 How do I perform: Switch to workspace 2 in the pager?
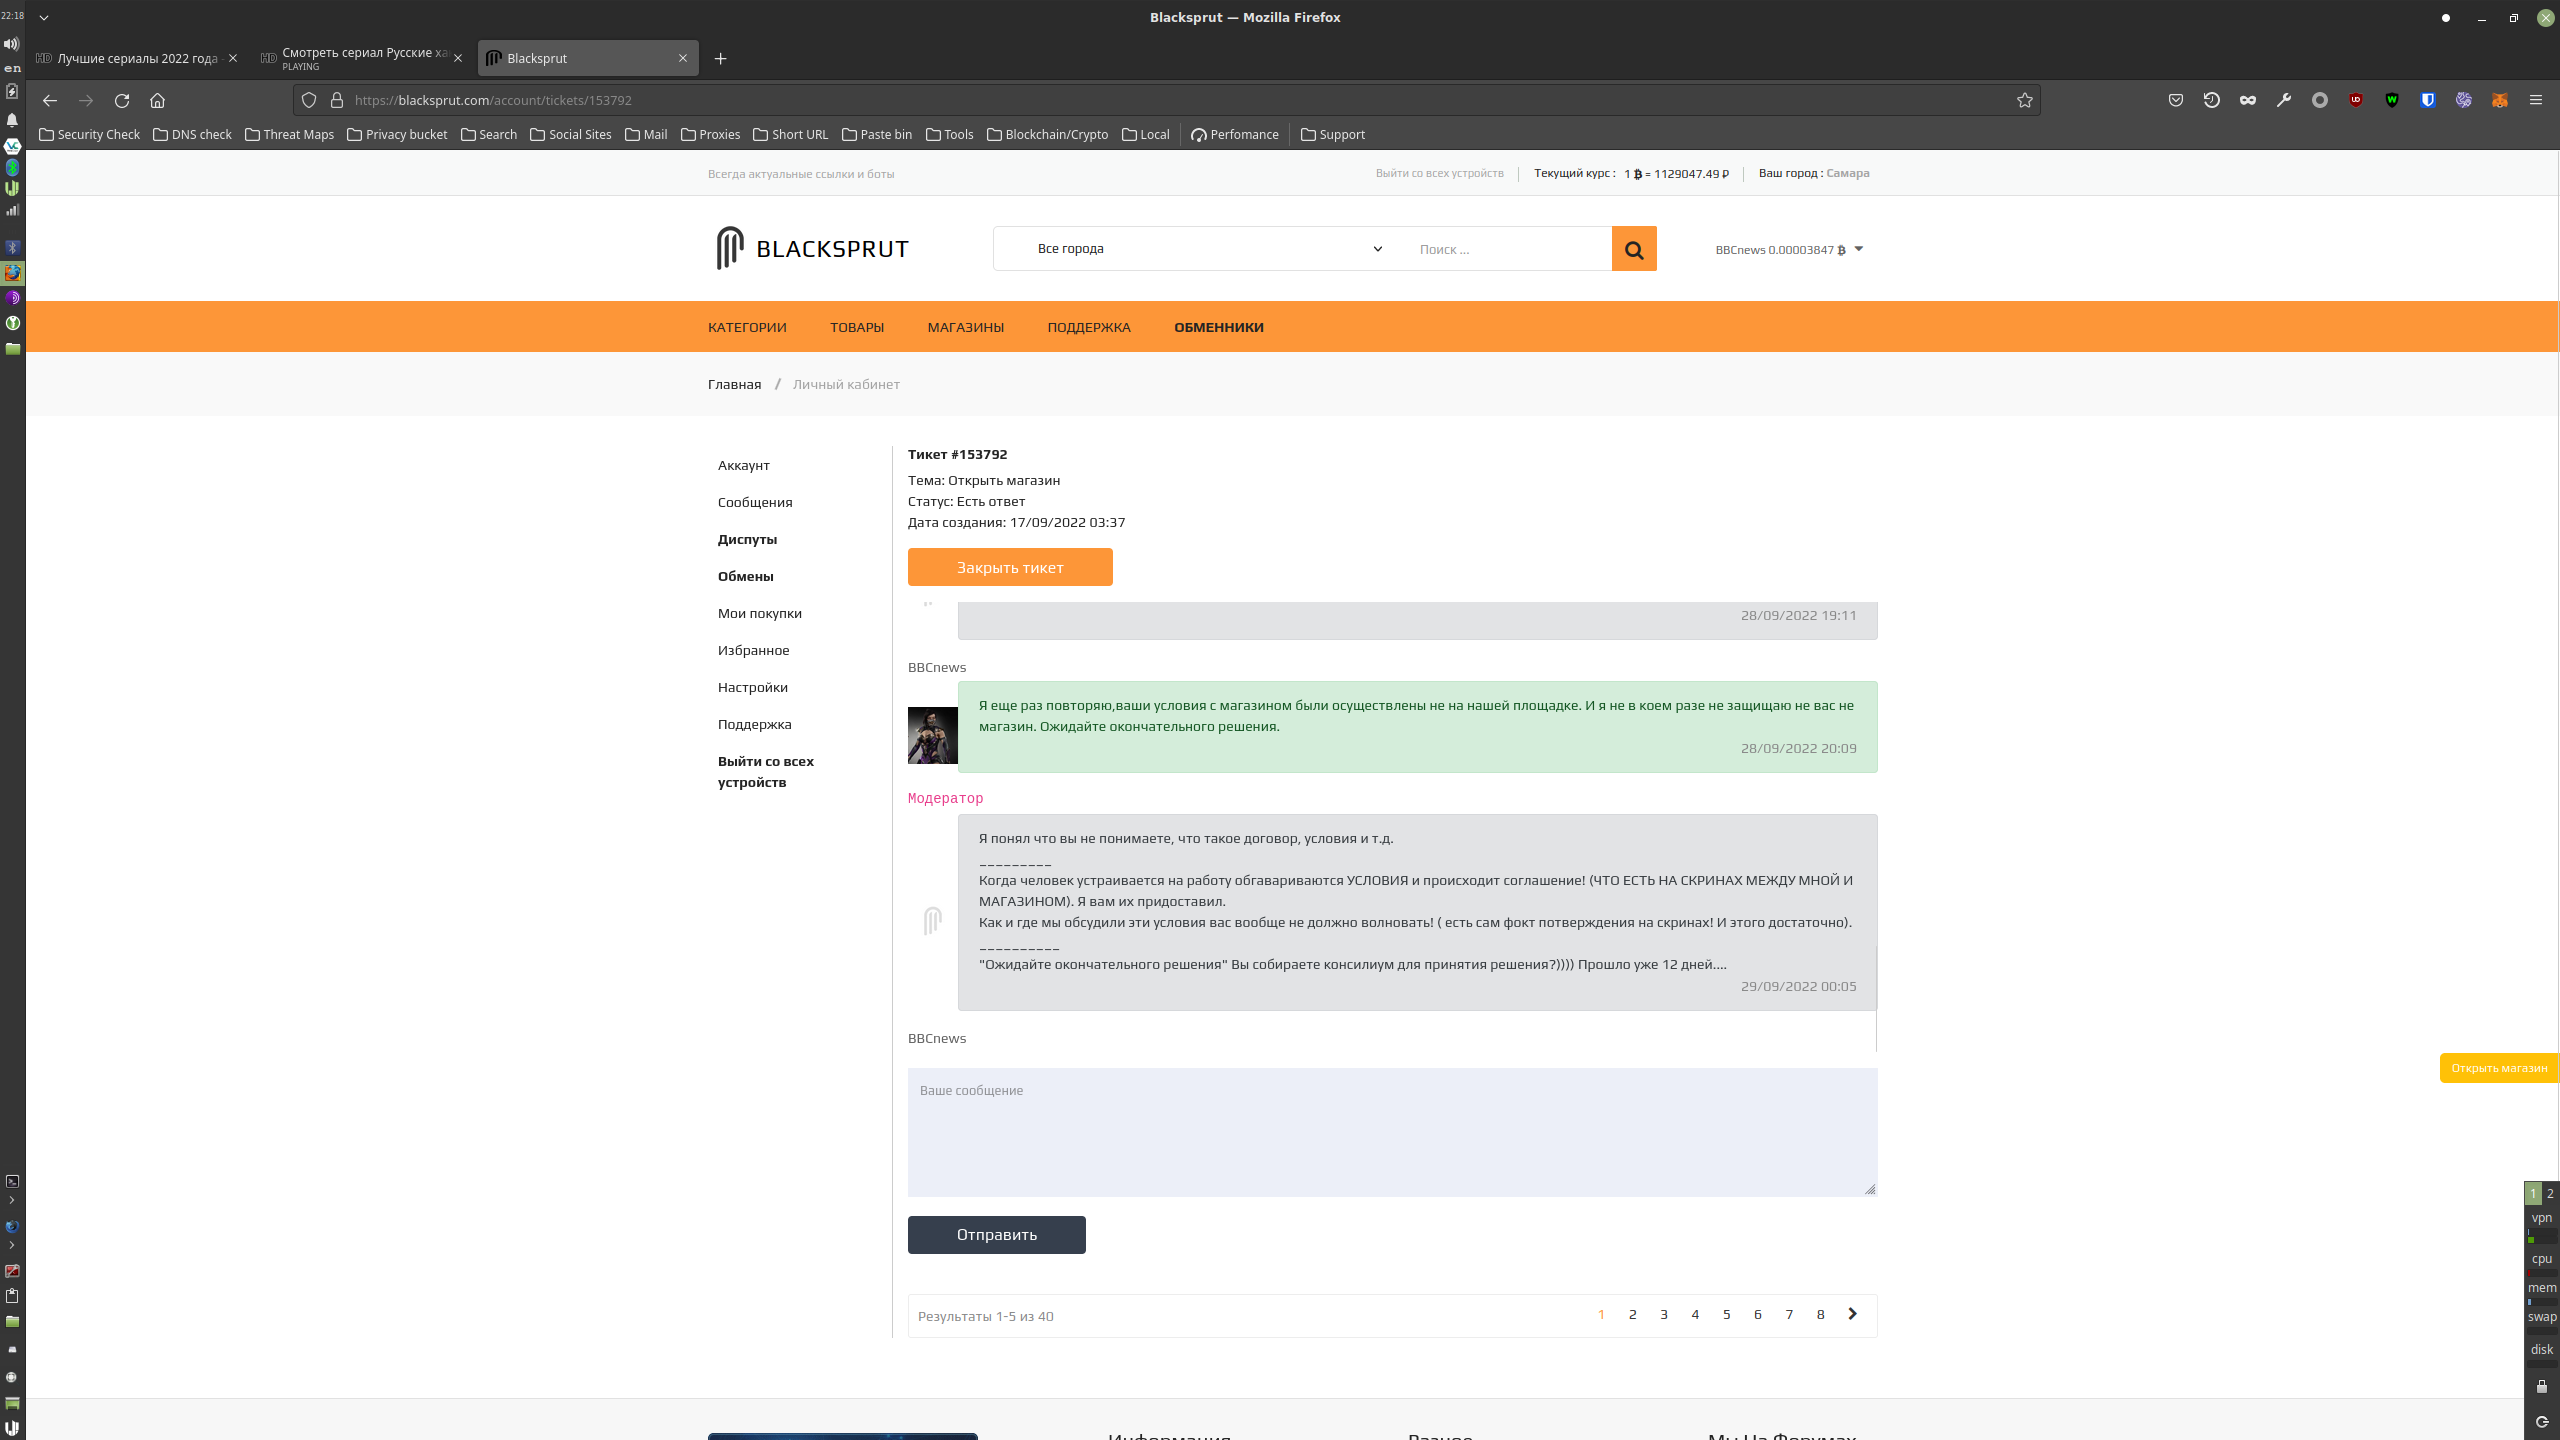click(2550, 1193)
